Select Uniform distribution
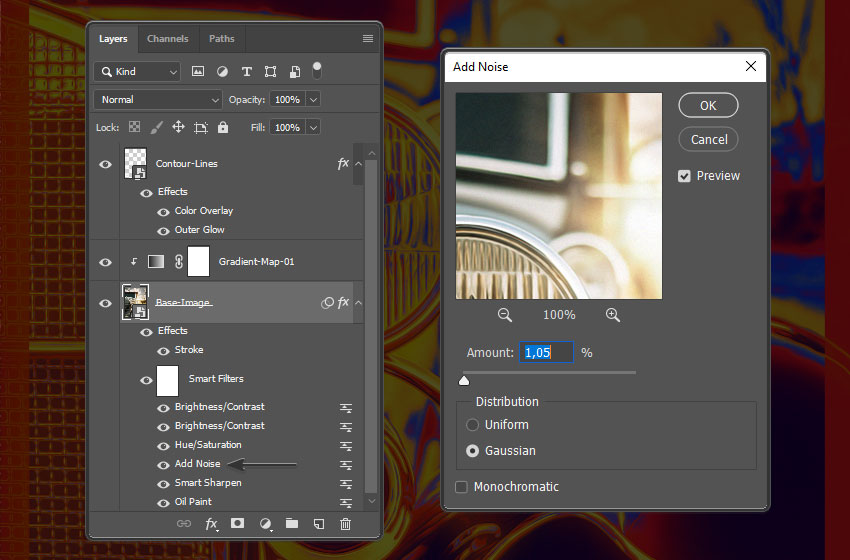The height and width of the screenshot is (560, 850). point(473,424)
